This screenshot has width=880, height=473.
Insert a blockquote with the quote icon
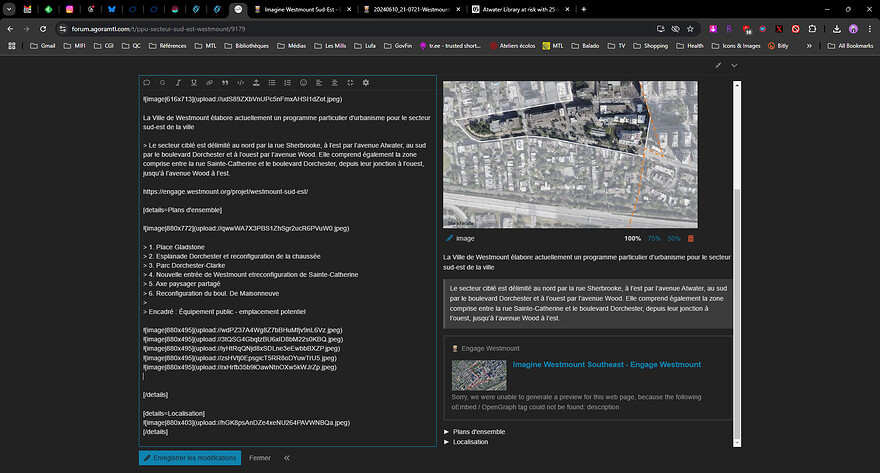225,82
